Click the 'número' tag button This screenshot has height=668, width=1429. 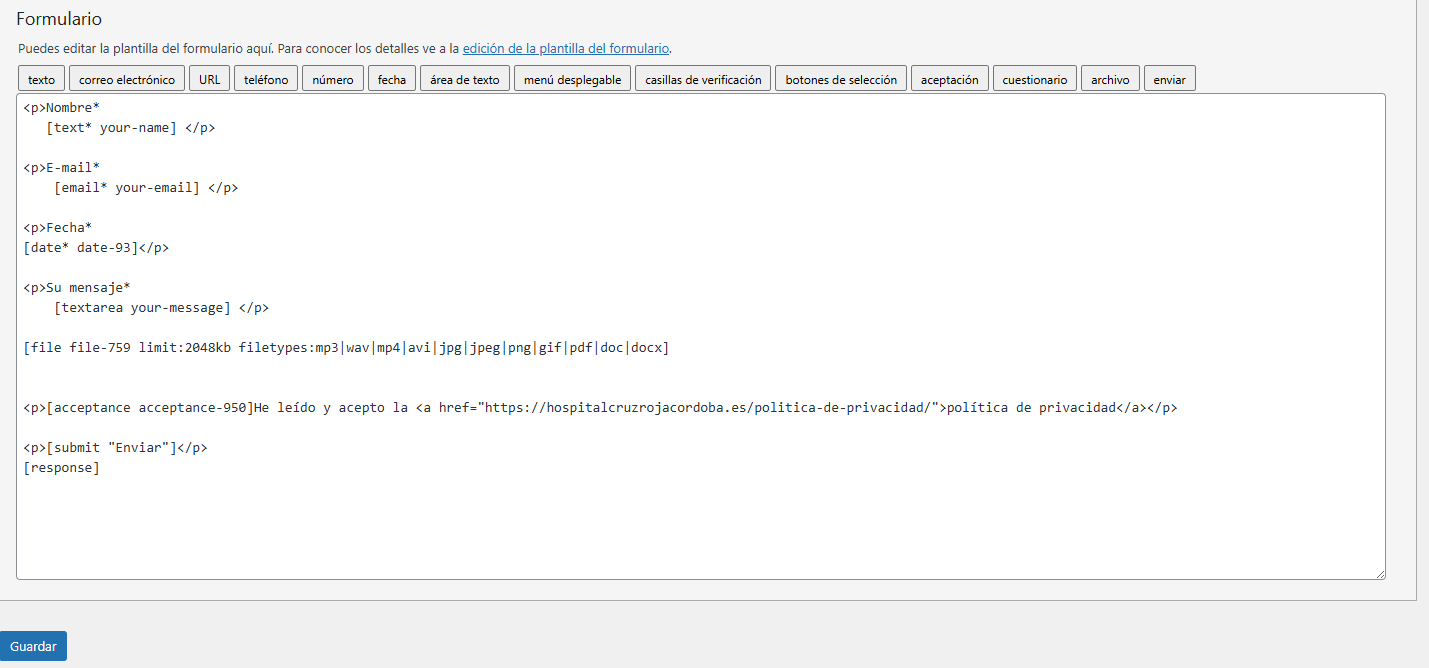[x=333, y=79]
